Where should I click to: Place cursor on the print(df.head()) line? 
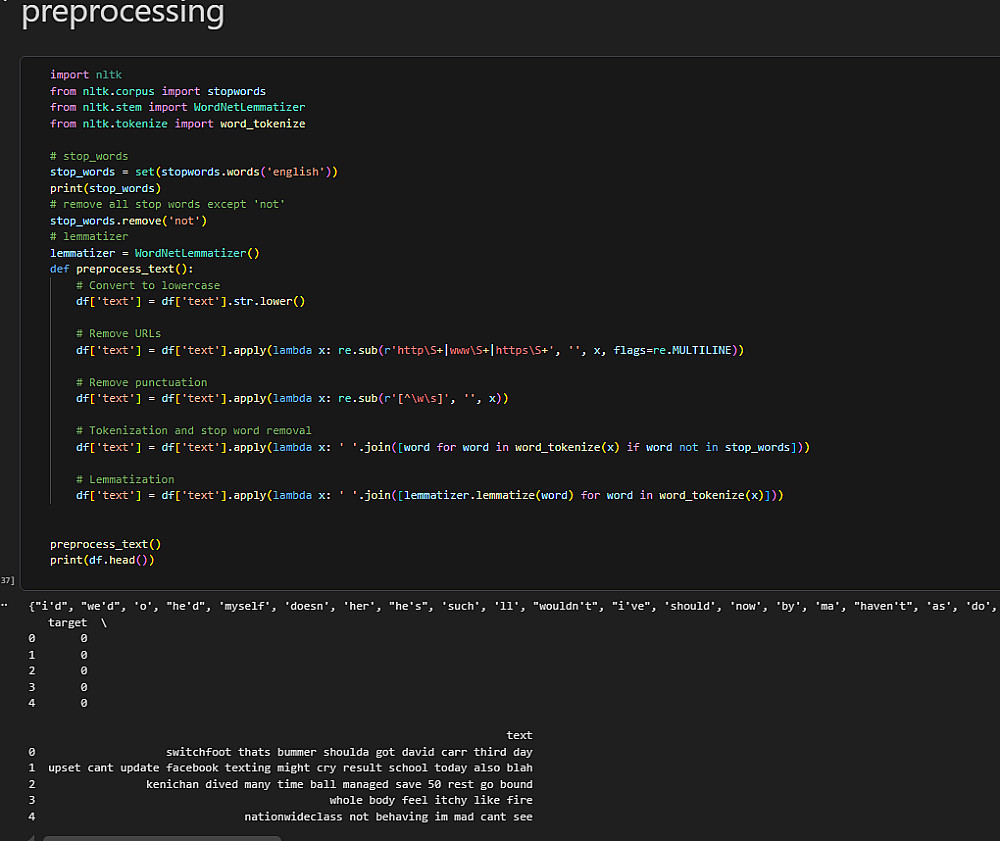[102, 560]
